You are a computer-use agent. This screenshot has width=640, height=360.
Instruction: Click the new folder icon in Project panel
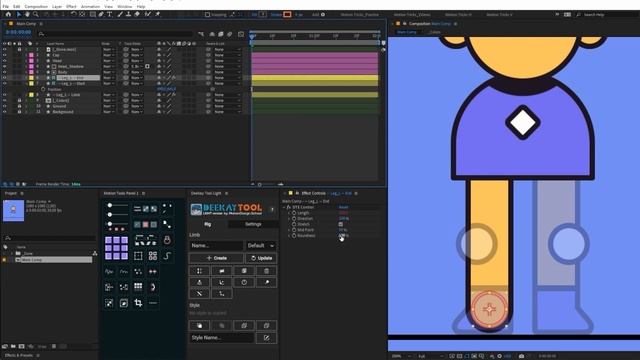coord(13,347)
